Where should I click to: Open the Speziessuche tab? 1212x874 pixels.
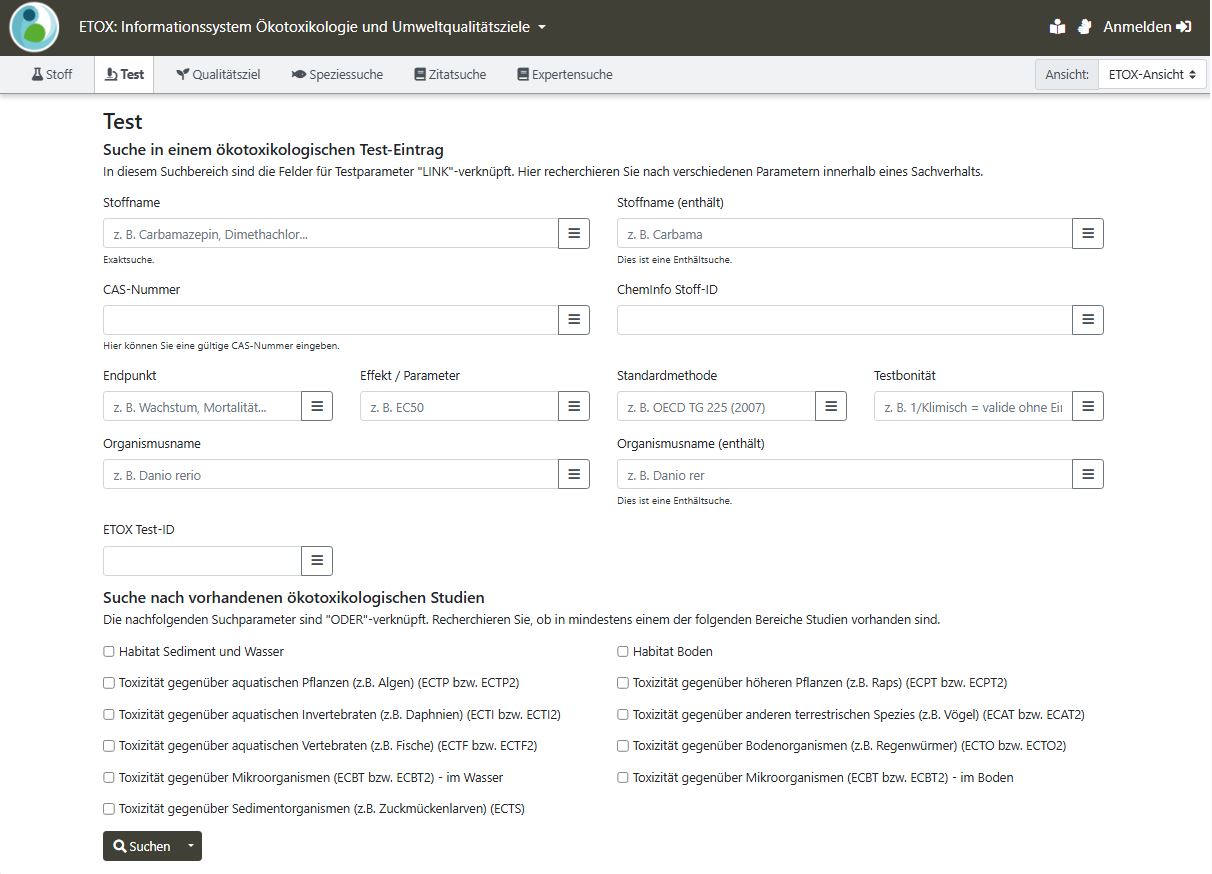tap(337, 75)
